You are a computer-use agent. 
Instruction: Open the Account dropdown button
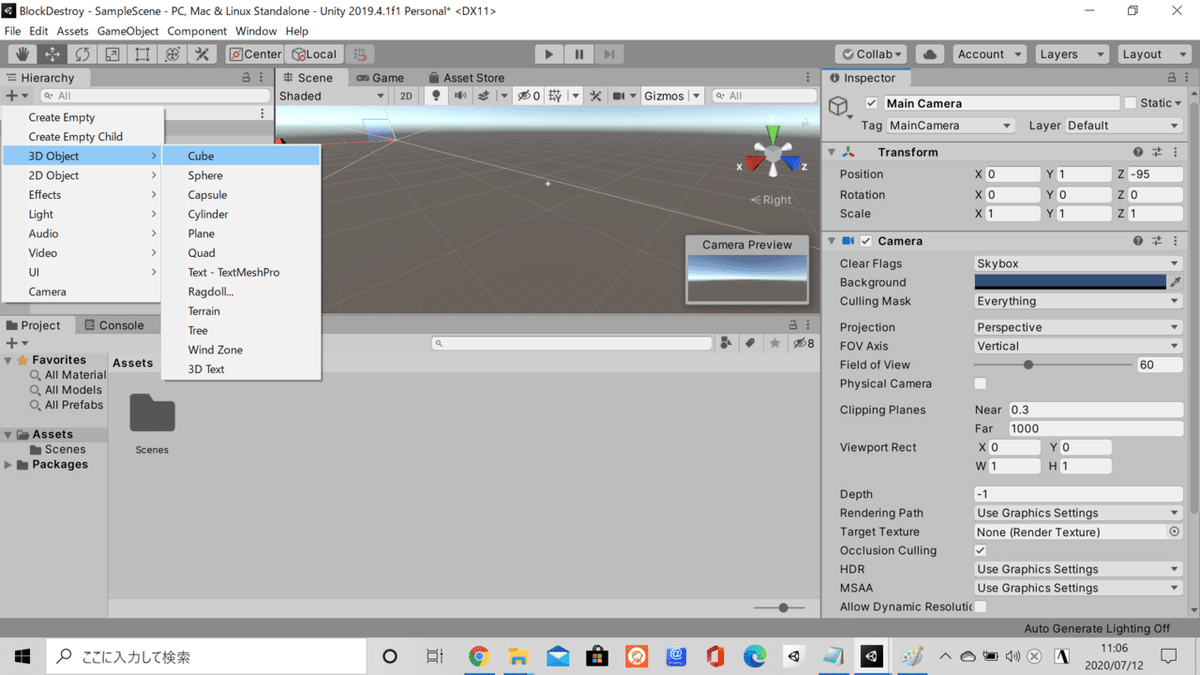tap(989, 54)
